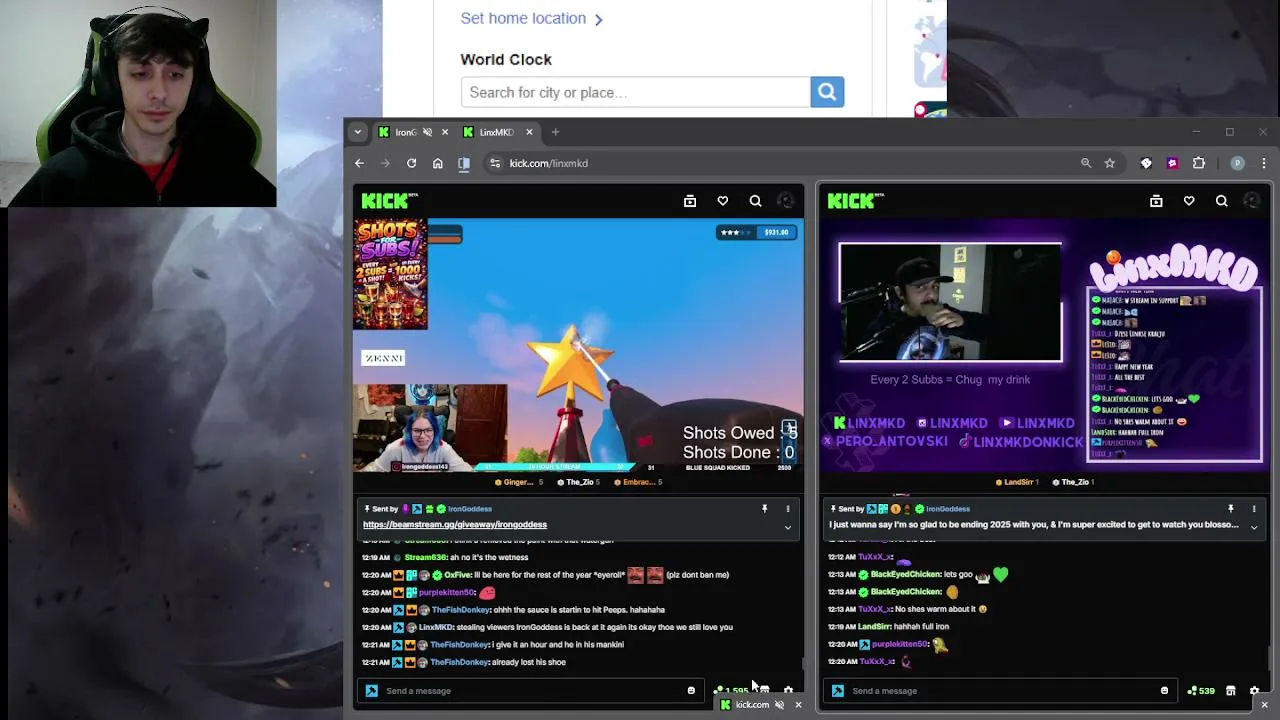Open the right chat shop icon
This screenshot has height=720, width=1280.
click(1231, 691)
